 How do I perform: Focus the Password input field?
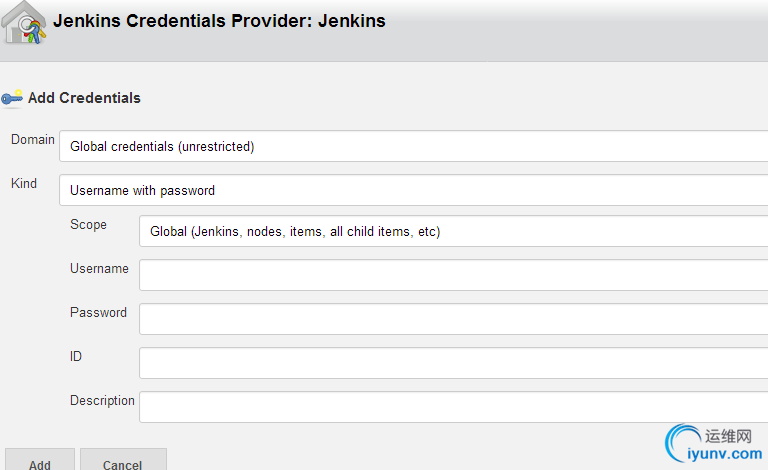click(454, 319)
